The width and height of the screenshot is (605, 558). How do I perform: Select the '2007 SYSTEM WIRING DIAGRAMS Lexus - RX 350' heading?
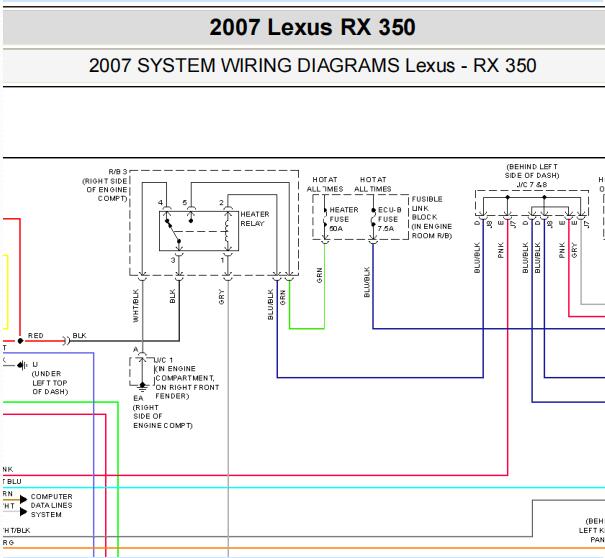pyautogui.click(x=312, y=65)
